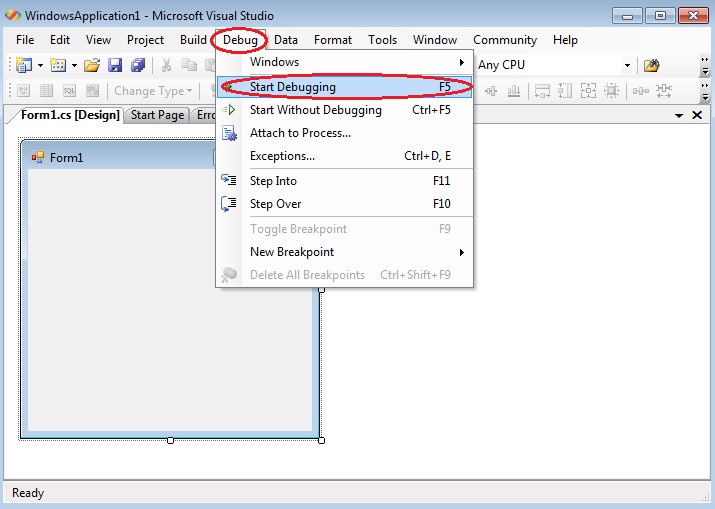The height and width of the screenshot is (509, 715).
Task: Select the Form1 title bar in designer
Action: click(121, 157)
